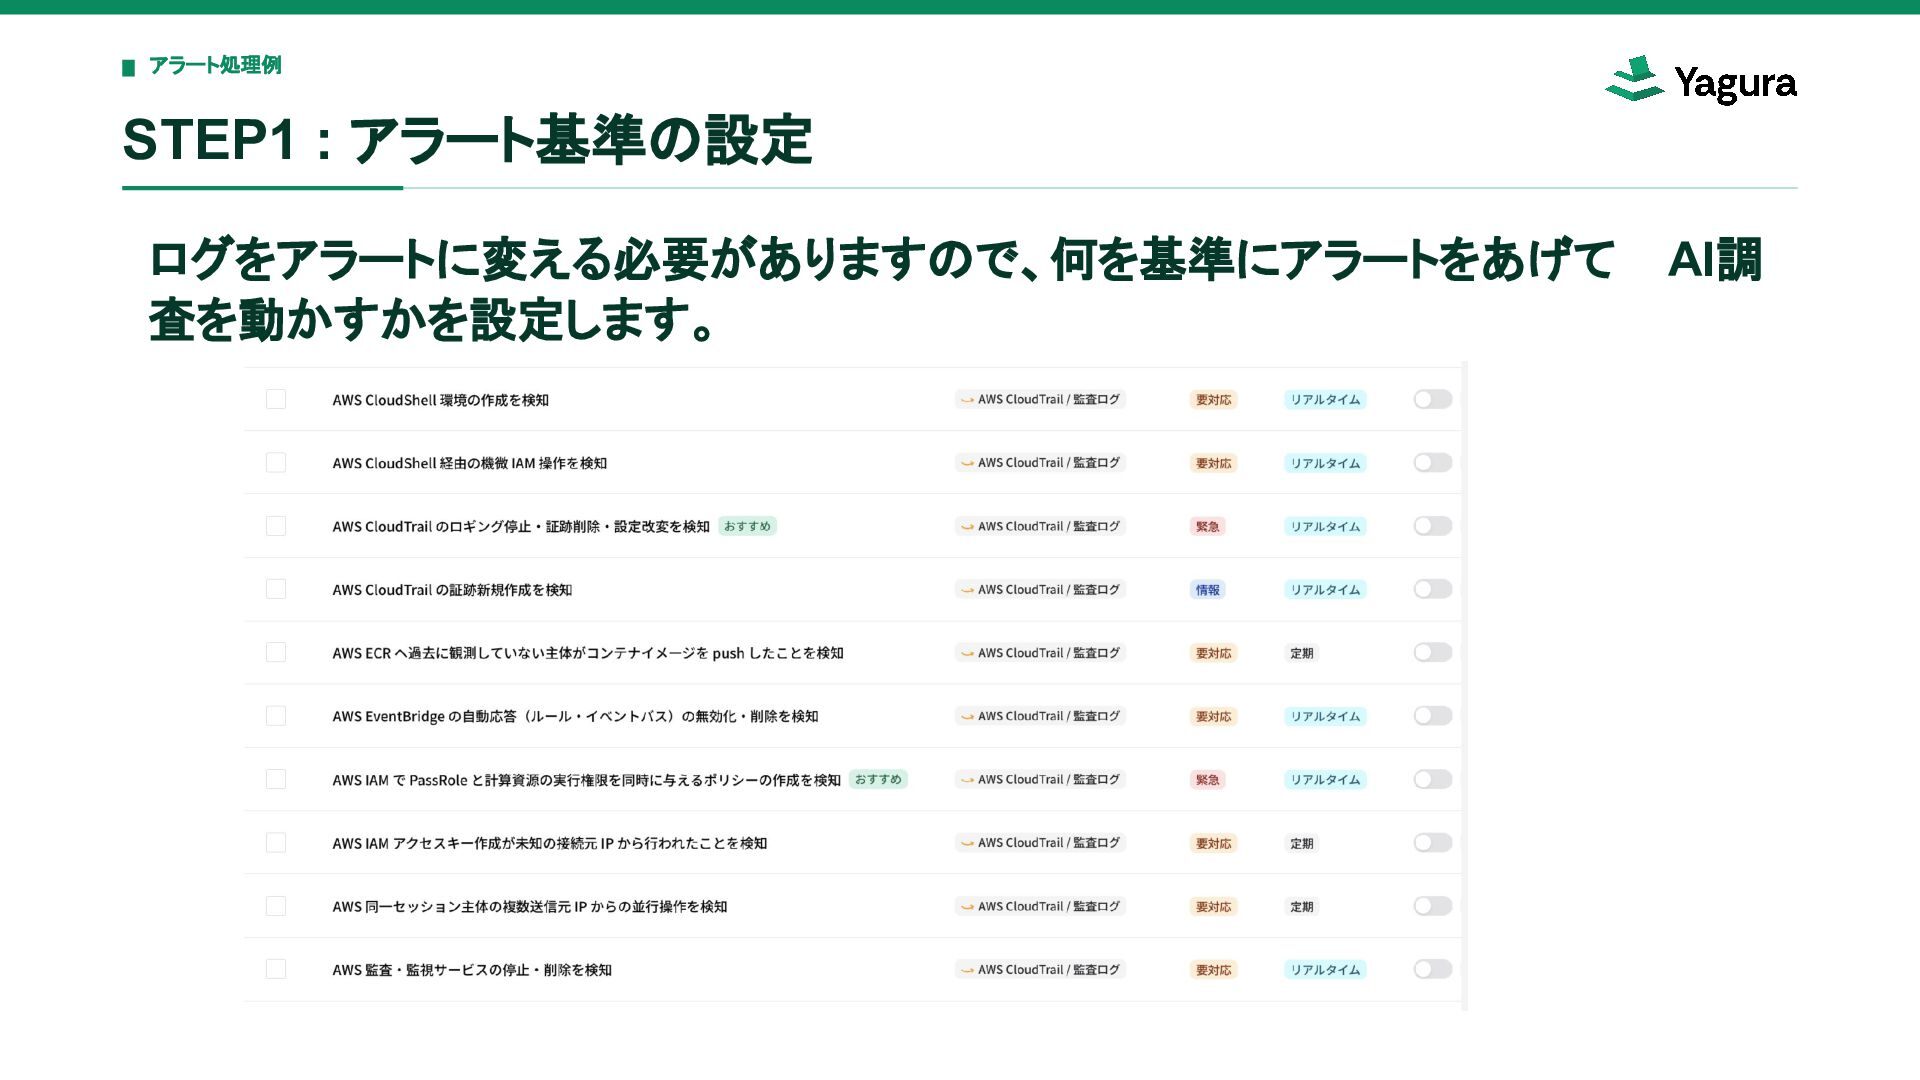Click リアルタイム badge on 監査・監視サービスの停止 row
Viewport: 1920px width, 1080px height.
coord(1325,970)
